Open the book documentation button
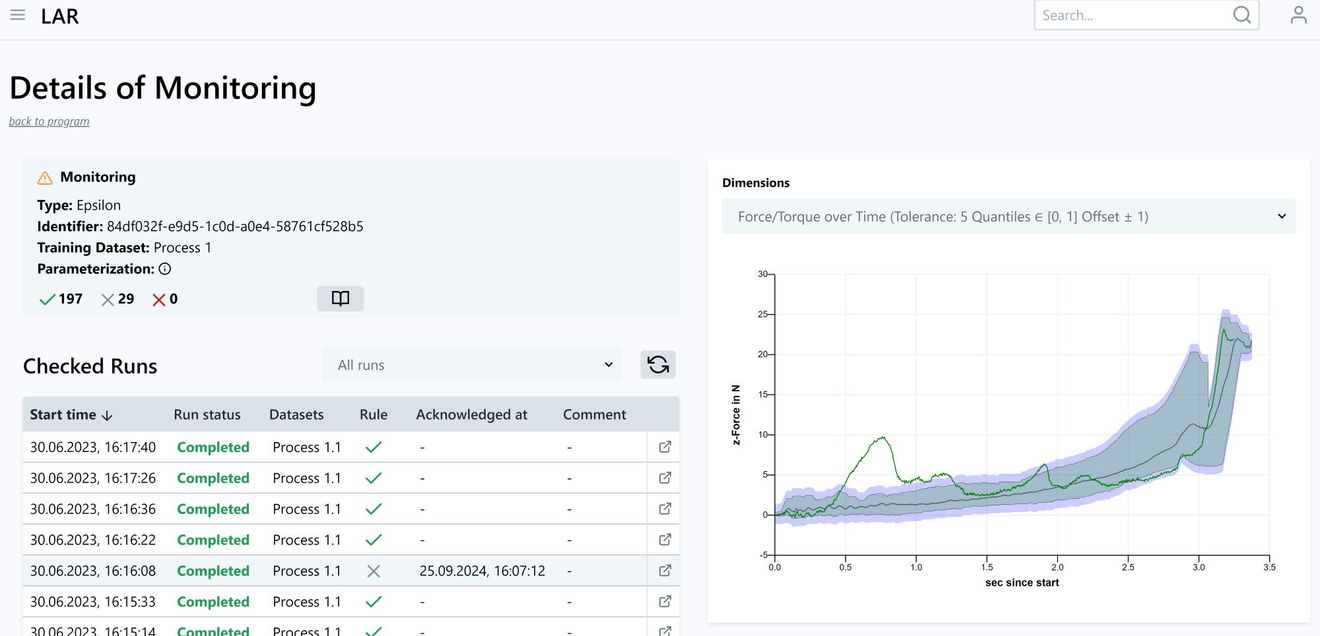This screenshot has width=1320, height=636. click(340, 299)
